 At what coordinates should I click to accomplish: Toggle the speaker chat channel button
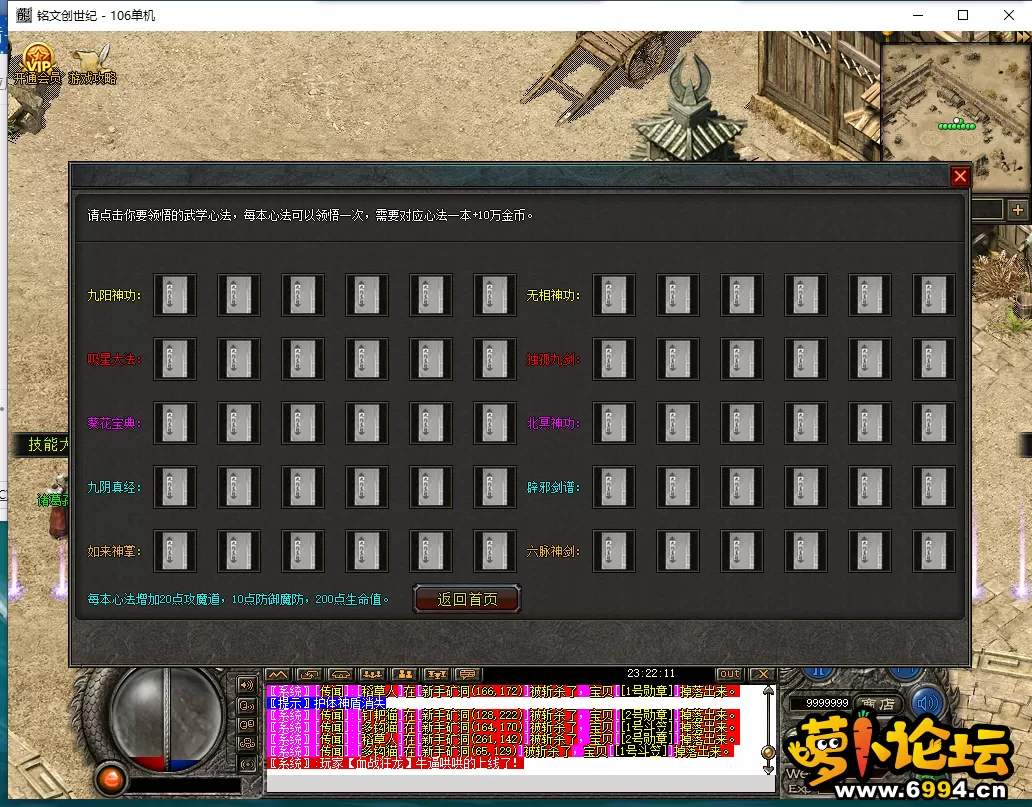247,685
